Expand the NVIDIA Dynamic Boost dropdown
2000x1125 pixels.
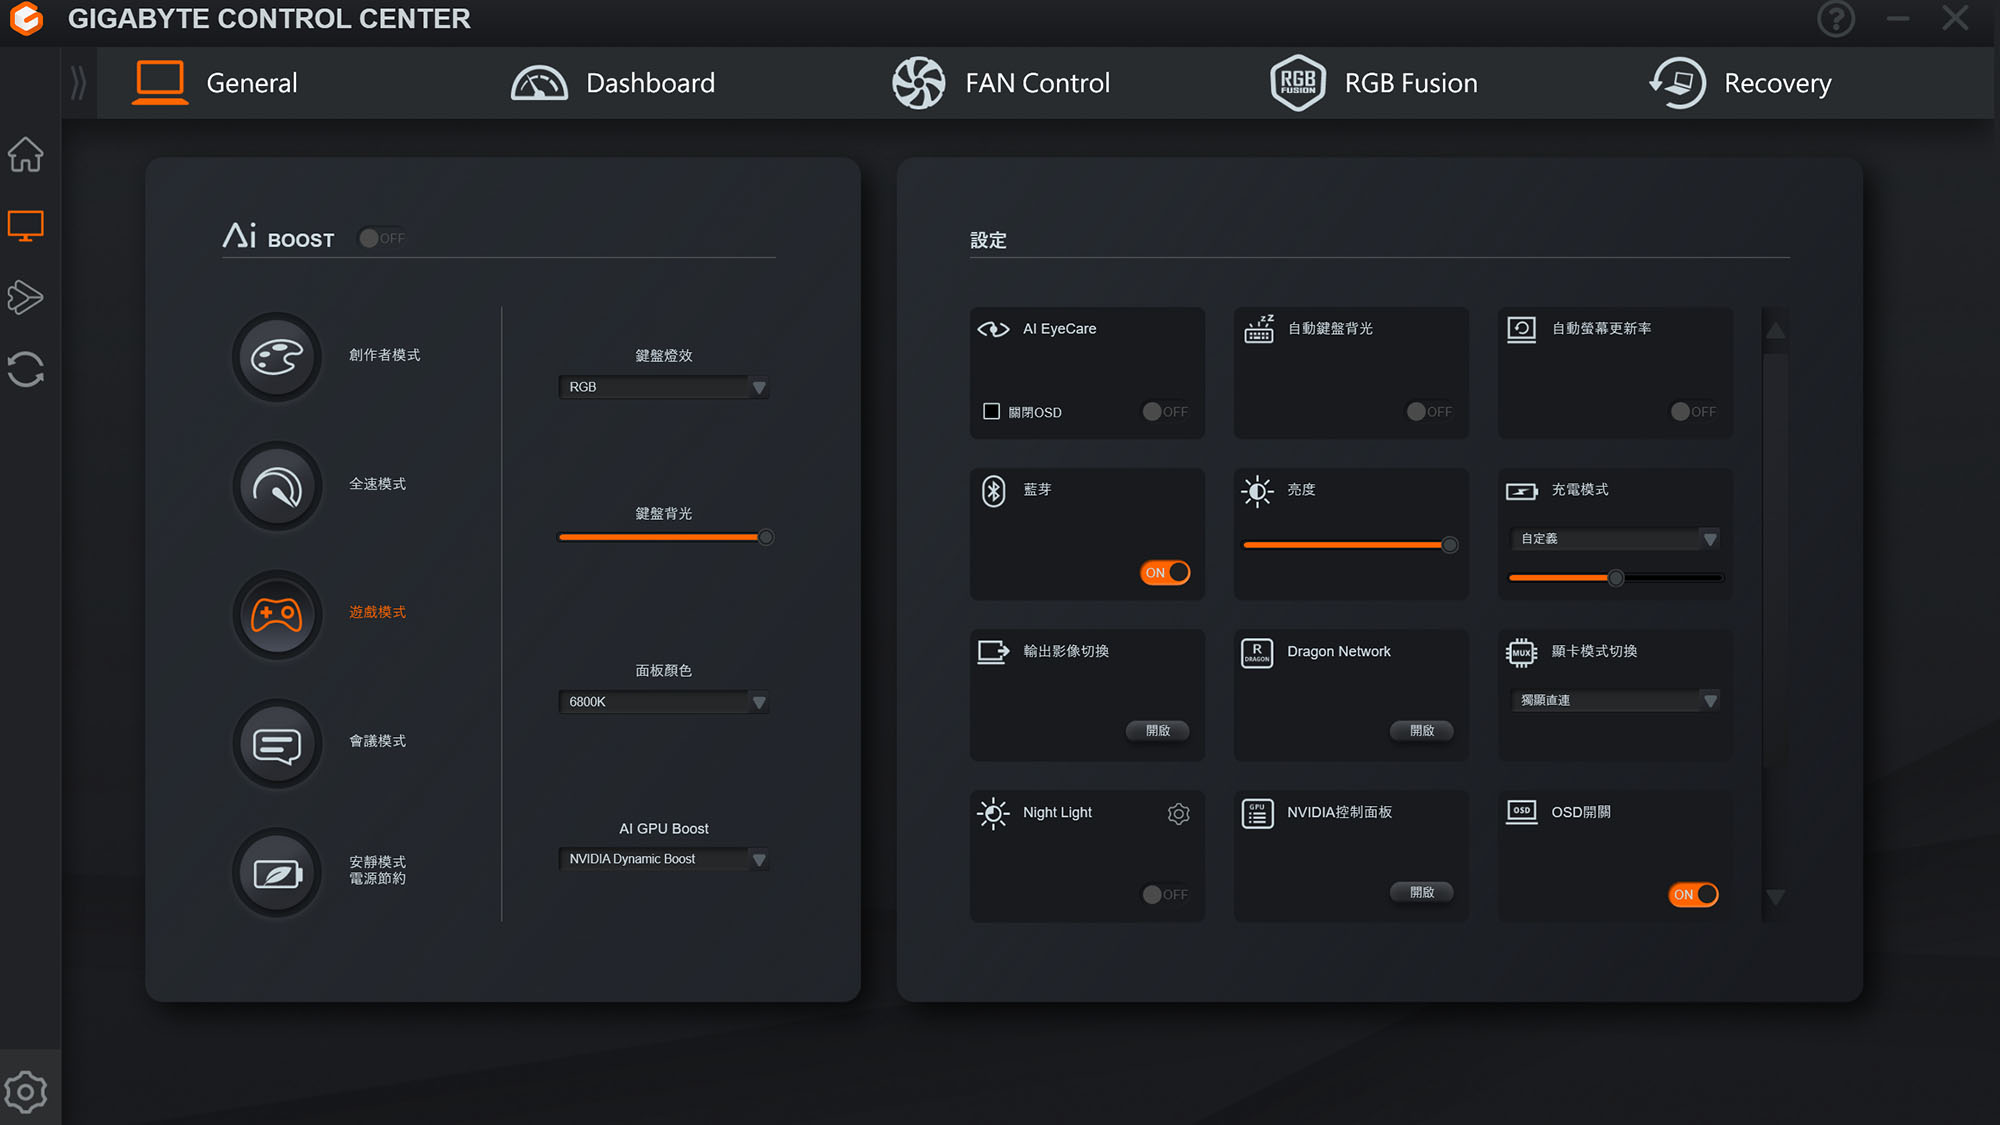tap(664, 859)
